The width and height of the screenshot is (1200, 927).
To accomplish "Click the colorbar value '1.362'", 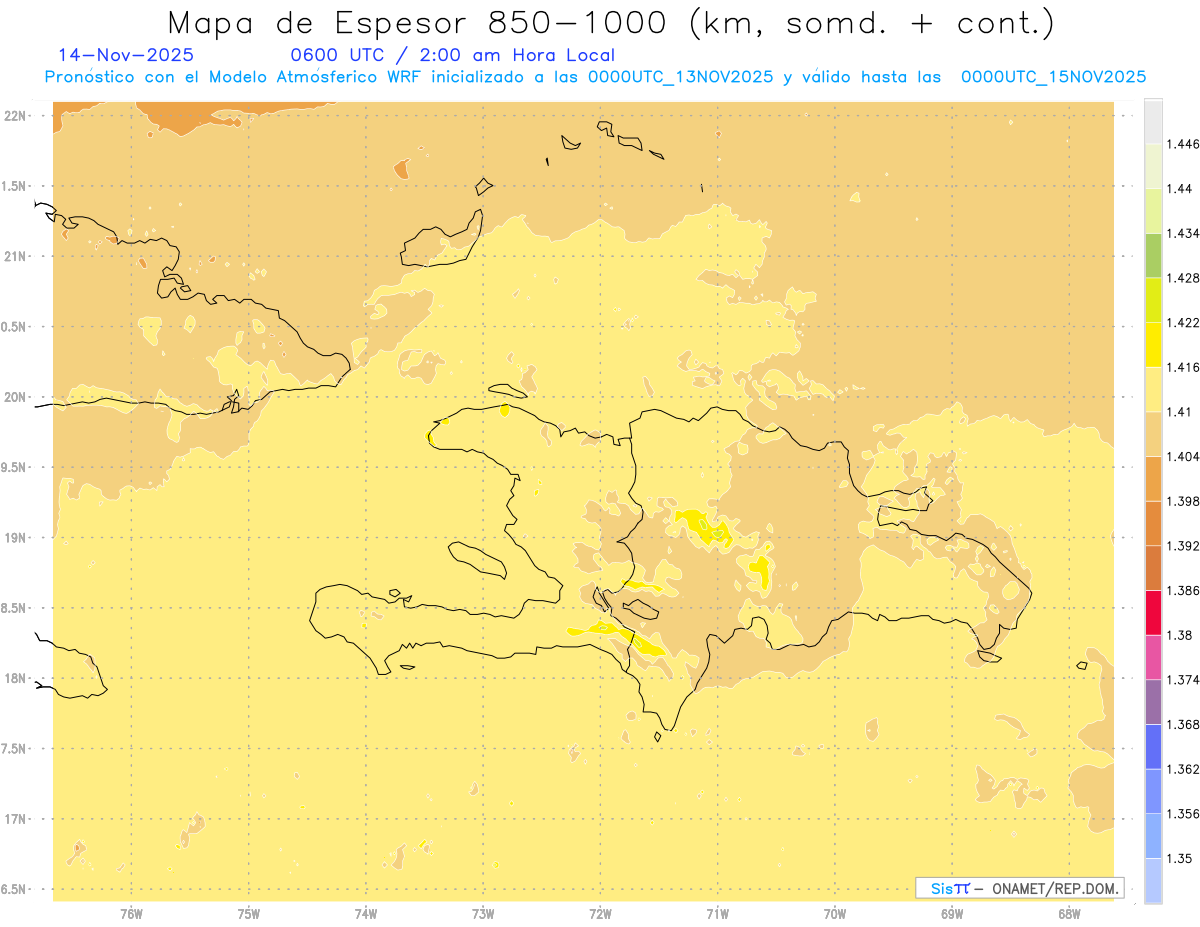I will click(x=1185, y=769).
